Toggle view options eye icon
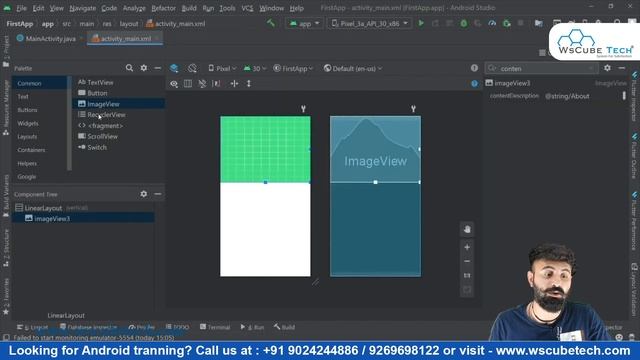This screenshot has height=360, width=640. [174, 84]
